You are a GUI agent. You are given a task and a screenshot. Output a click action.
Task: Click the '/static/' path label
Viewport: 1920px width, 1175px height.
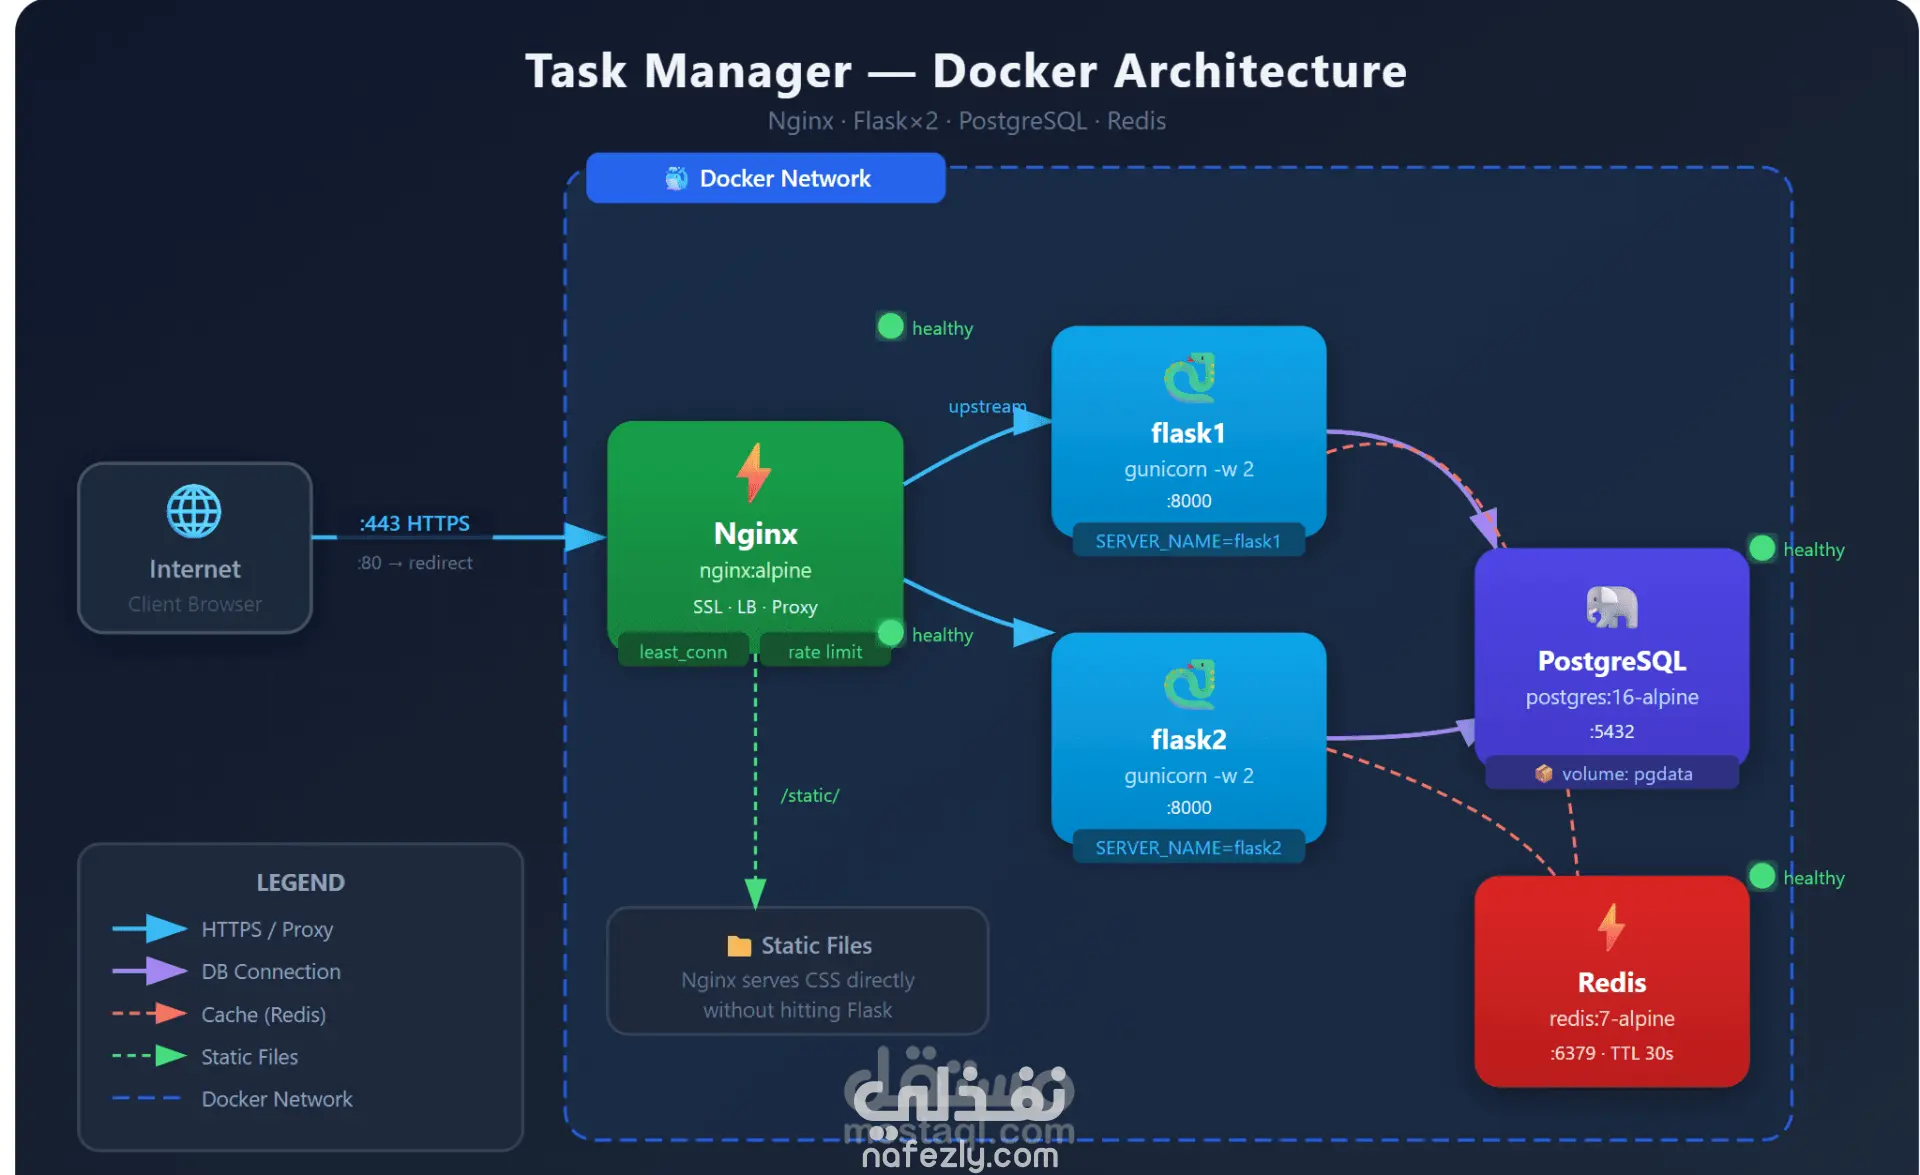810,795
